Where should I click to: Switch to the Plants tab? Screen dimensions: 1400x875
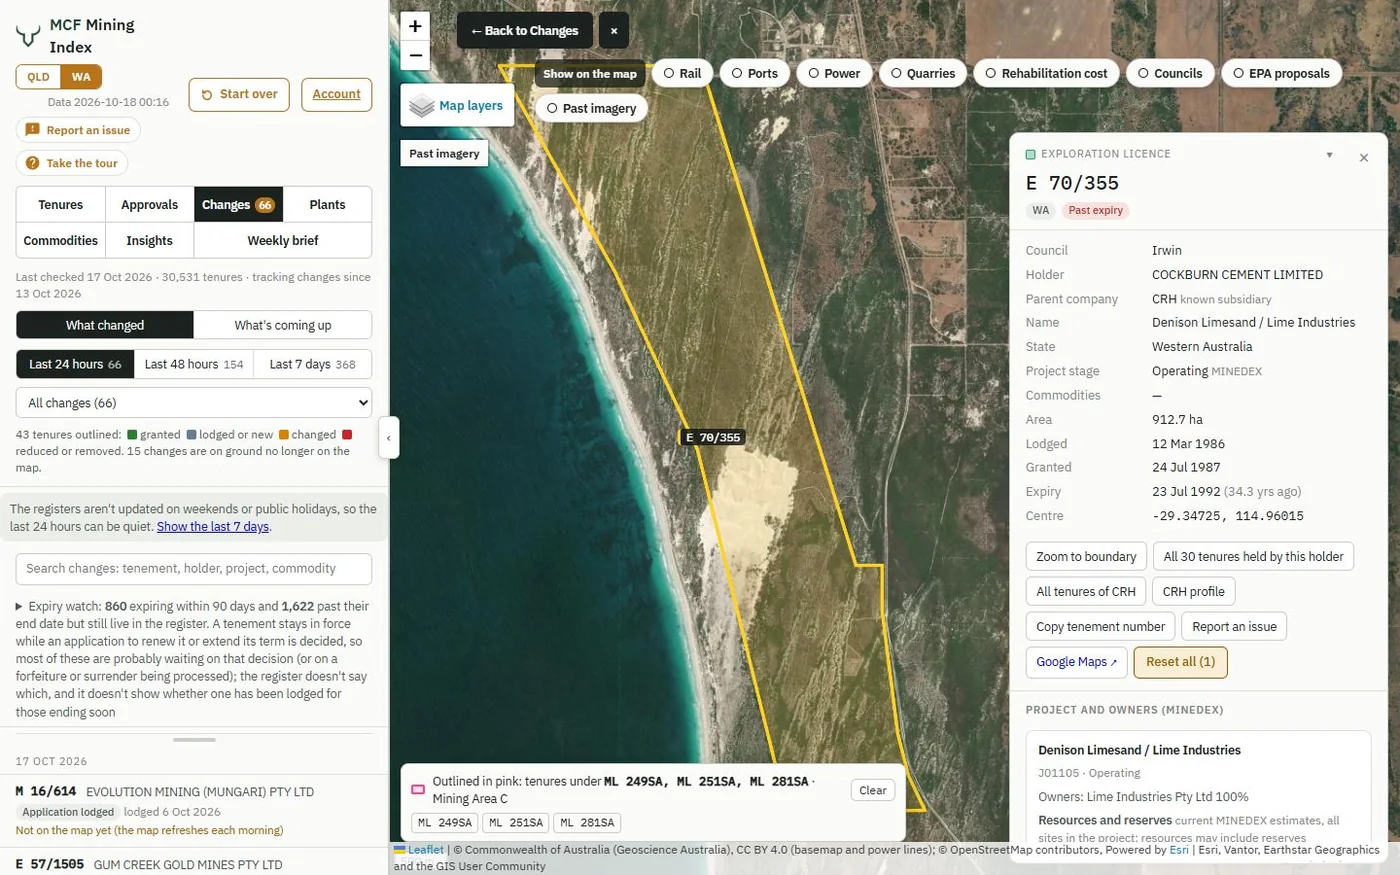point(327,205)
